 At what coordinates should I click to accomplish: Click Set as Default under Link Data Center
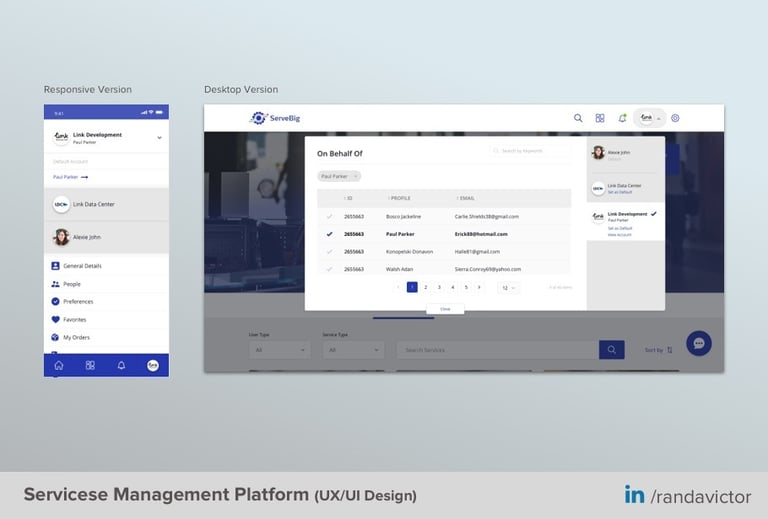620,192
